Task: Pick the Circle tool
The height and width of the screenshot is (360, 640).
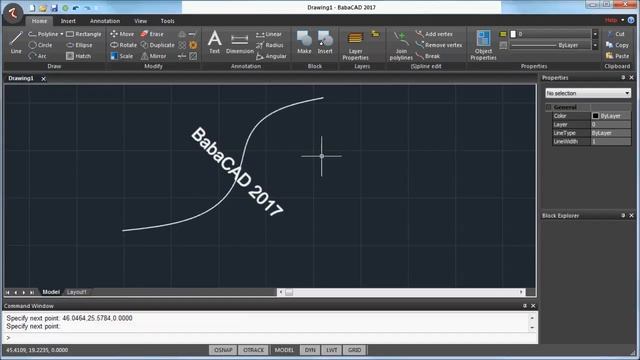Action: [40, 45]
